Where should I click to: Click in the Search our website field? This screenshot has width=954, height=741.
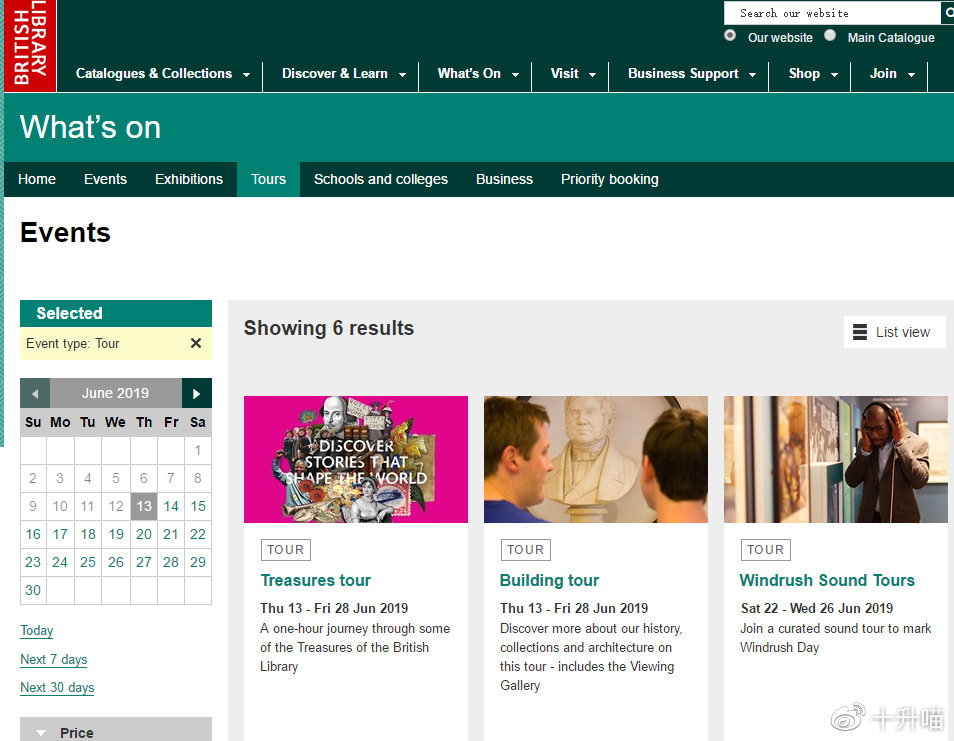pos(832,13)
